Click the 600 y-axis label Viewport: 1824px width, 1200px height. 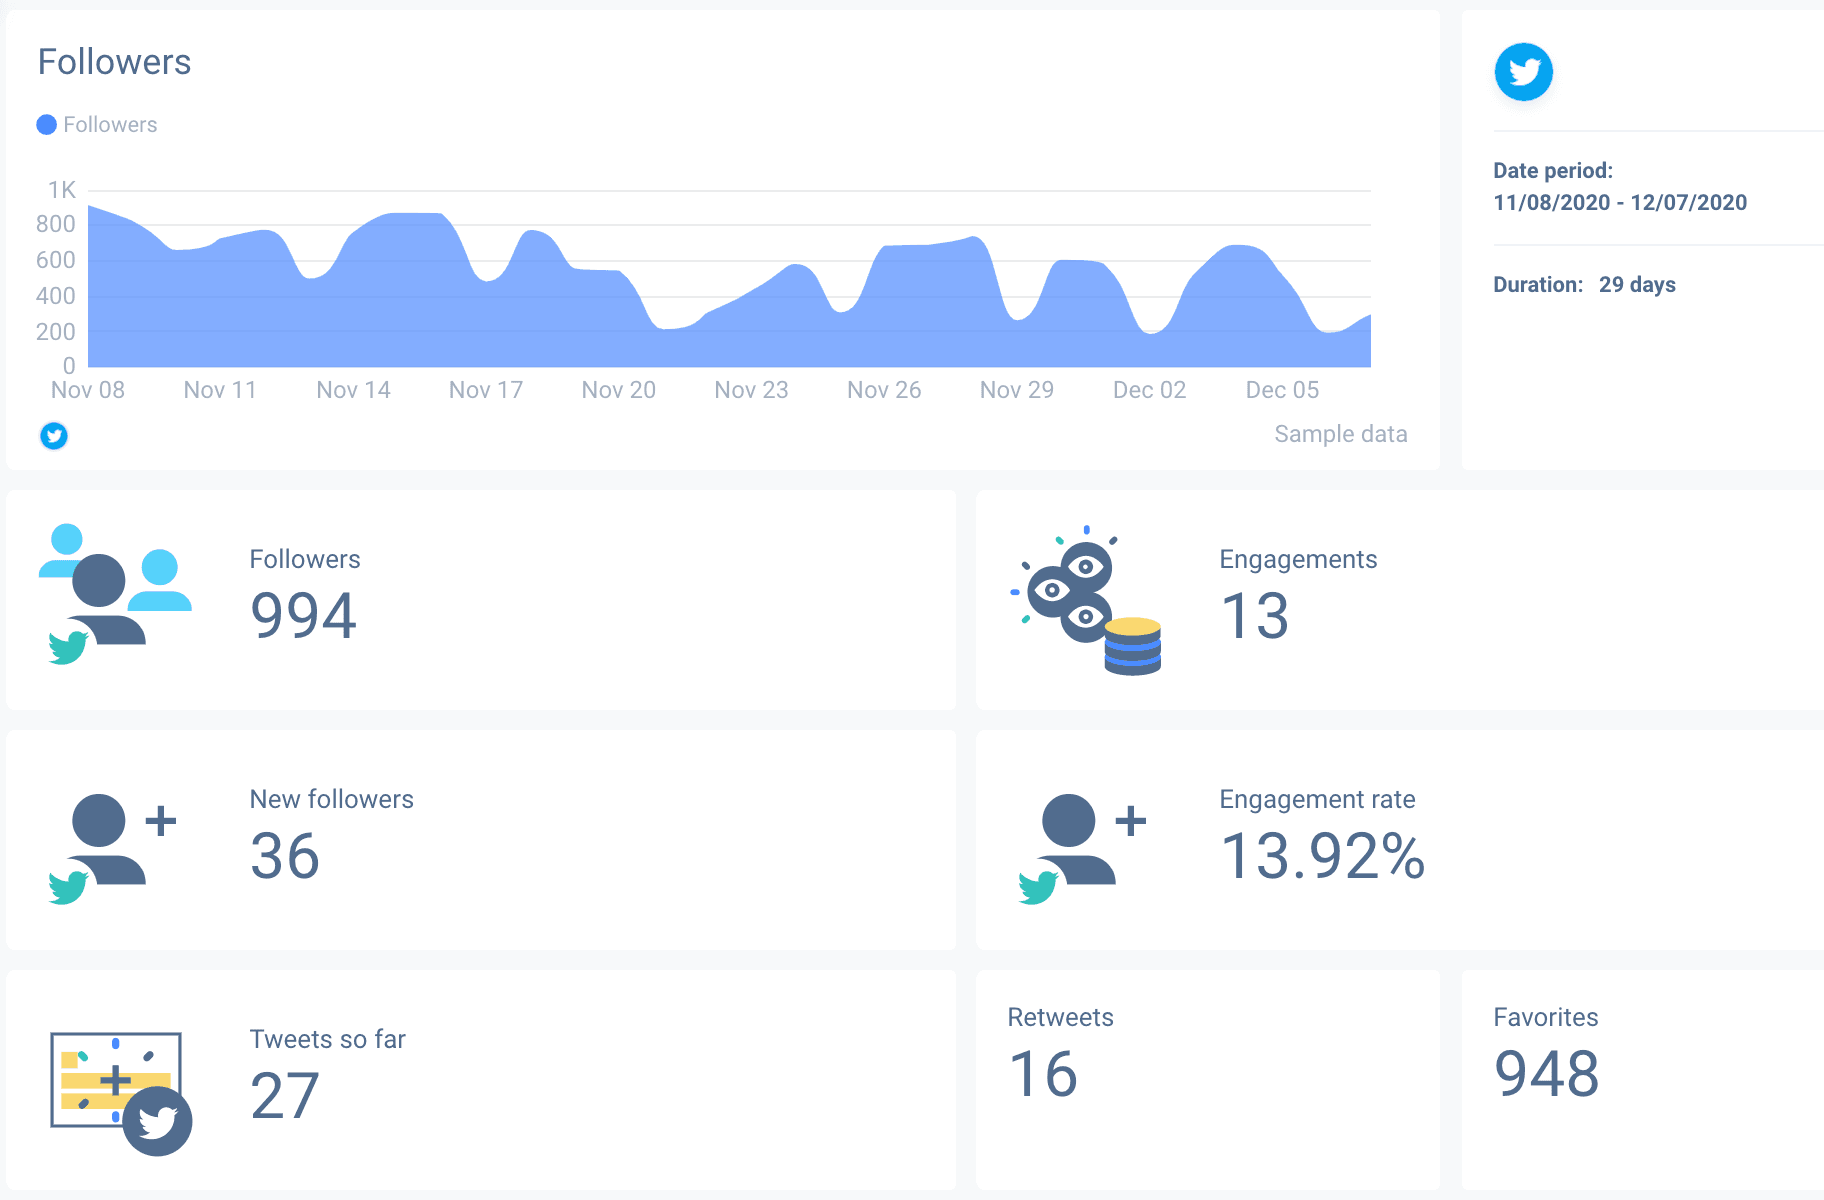(56, 260)
